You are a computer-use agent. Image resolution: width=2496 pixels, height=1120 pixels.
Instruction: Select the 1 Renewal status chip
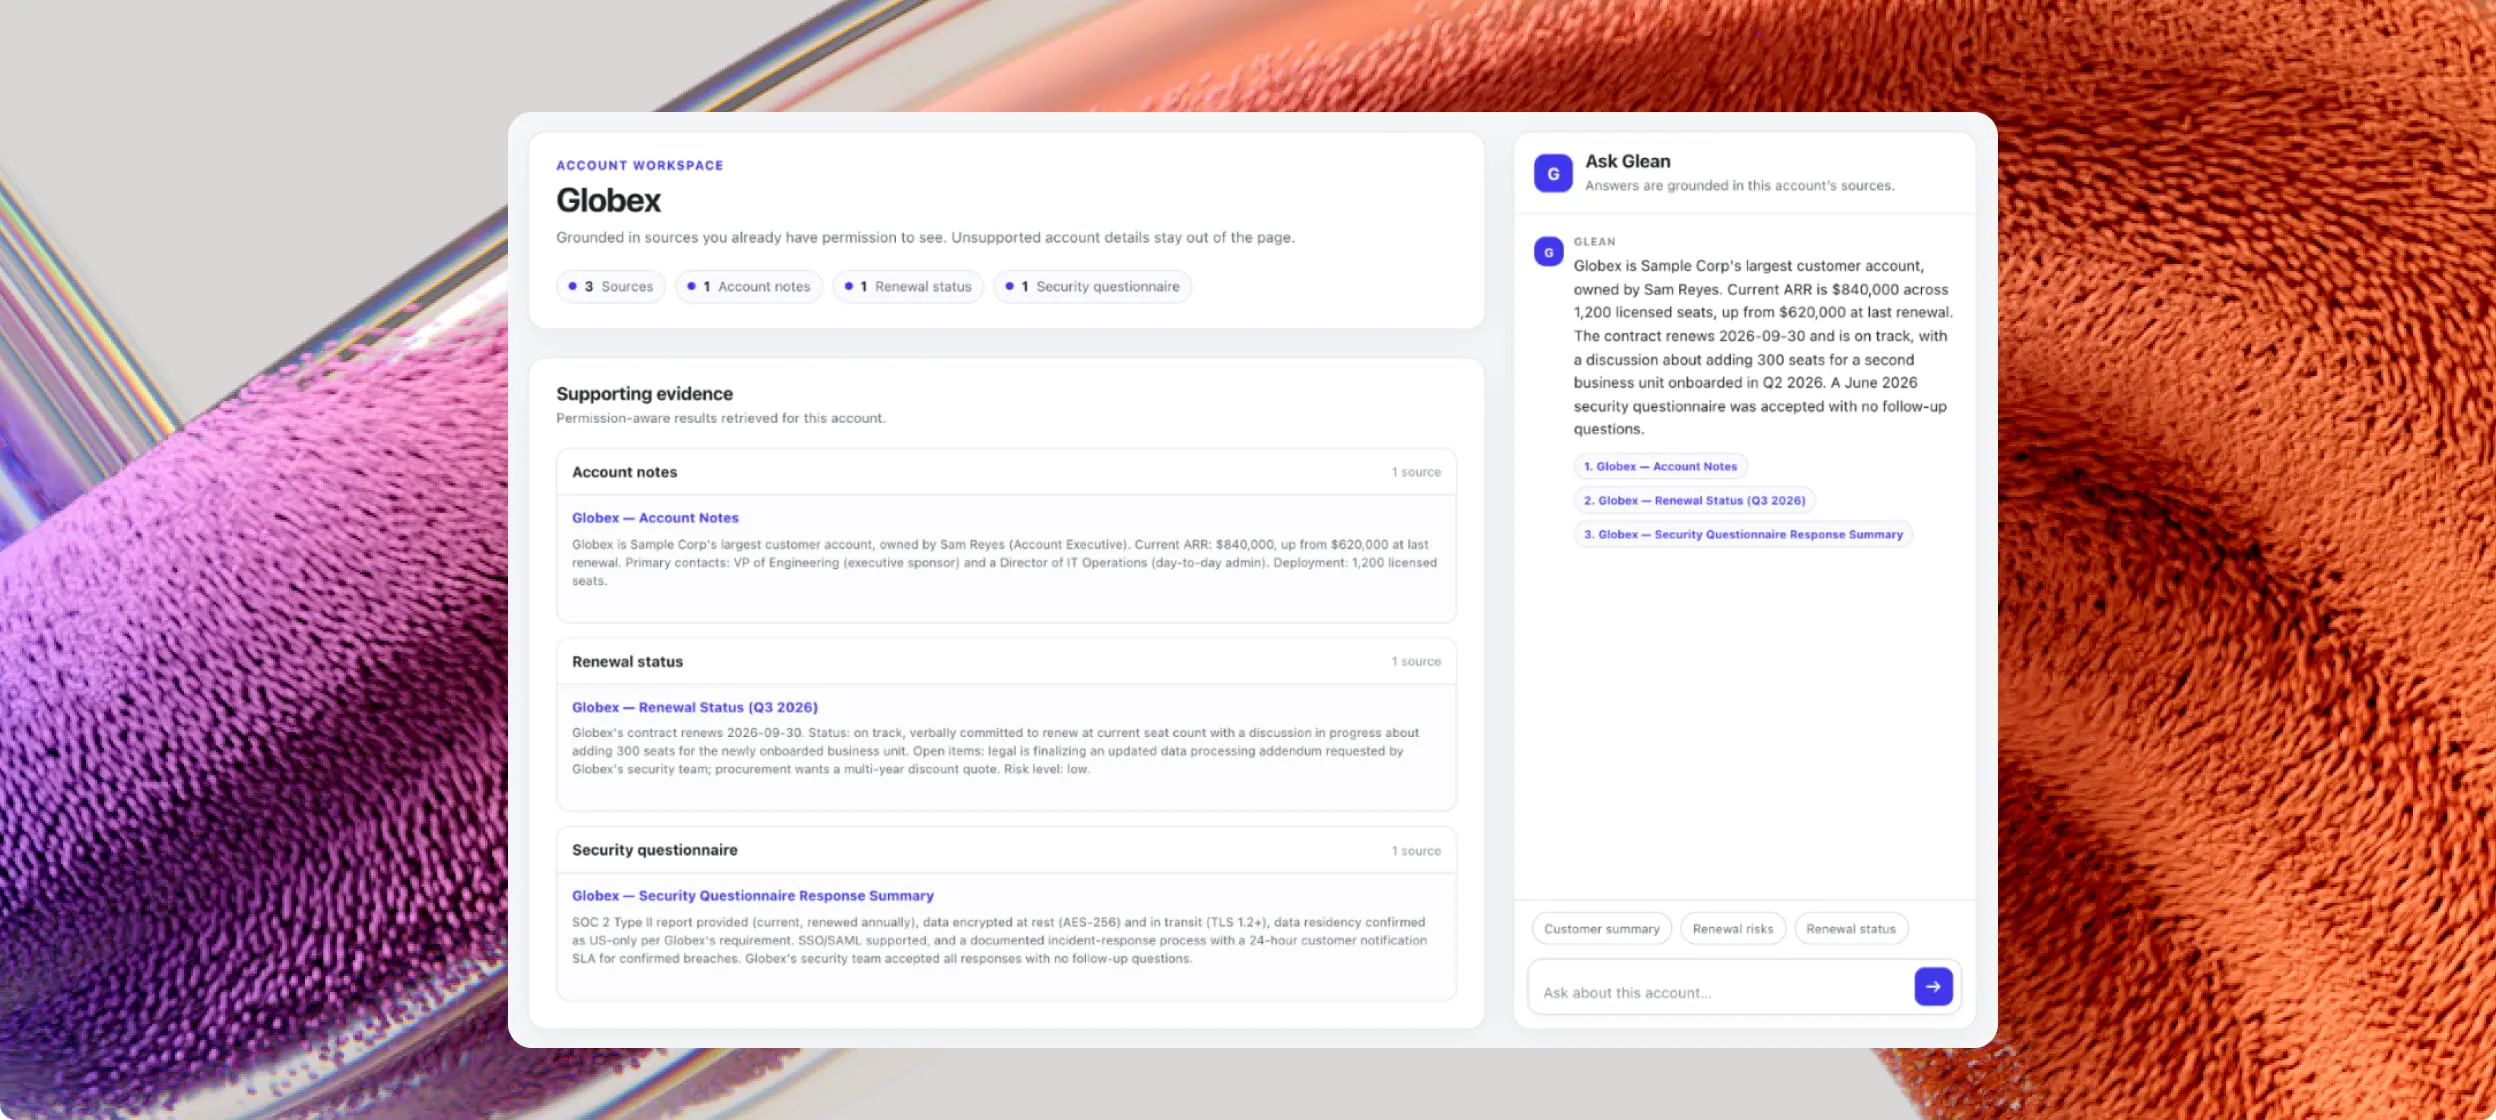(x=908, y=287)
